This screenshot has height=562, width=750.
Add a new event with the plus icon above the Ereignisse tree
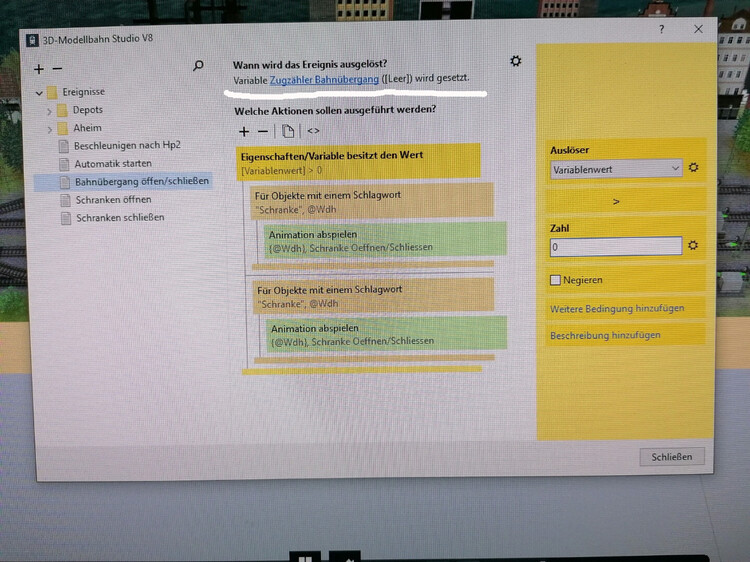click(x=39, y=69)
